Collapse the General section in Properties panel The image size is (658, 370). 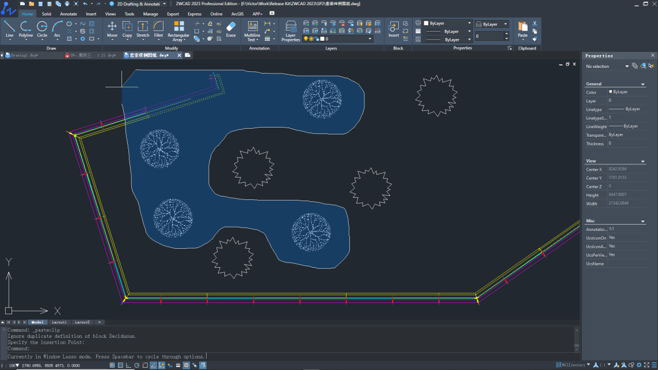click(643, 84)
